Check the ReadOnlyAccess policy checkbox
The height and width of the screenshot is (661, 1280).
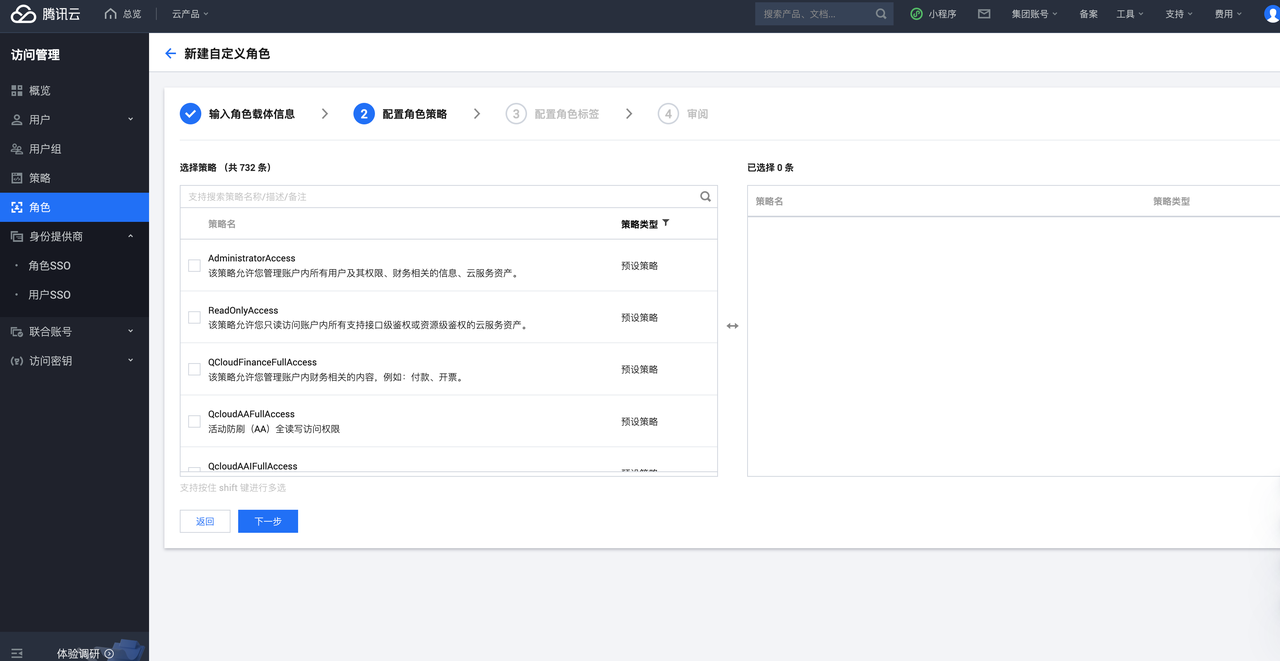coord(194,317)
